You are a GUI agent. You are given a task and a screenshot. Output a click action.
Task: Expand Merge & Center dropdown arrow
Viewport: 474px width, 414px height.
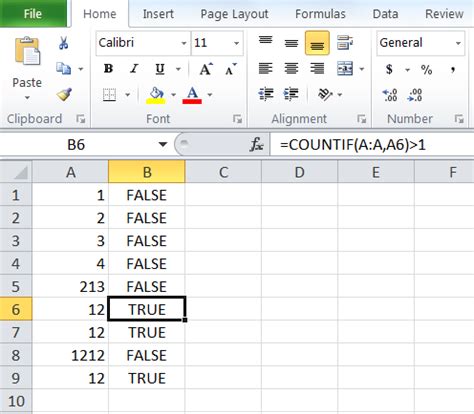click(362, 69)
